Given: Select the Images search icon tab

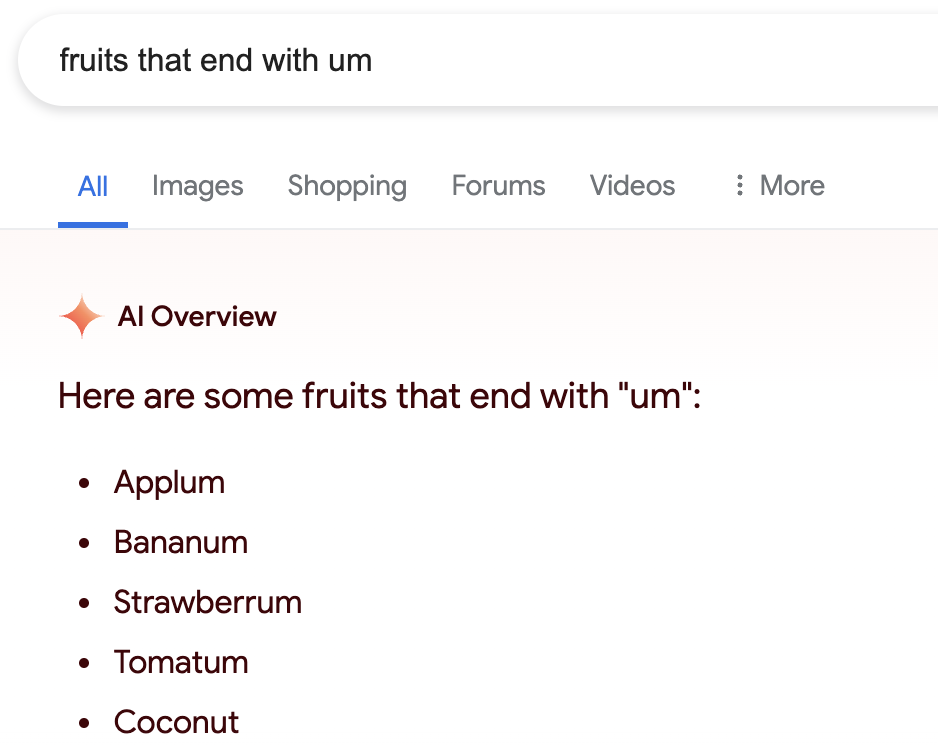Looking at the screenshot, I should (197, 186).
